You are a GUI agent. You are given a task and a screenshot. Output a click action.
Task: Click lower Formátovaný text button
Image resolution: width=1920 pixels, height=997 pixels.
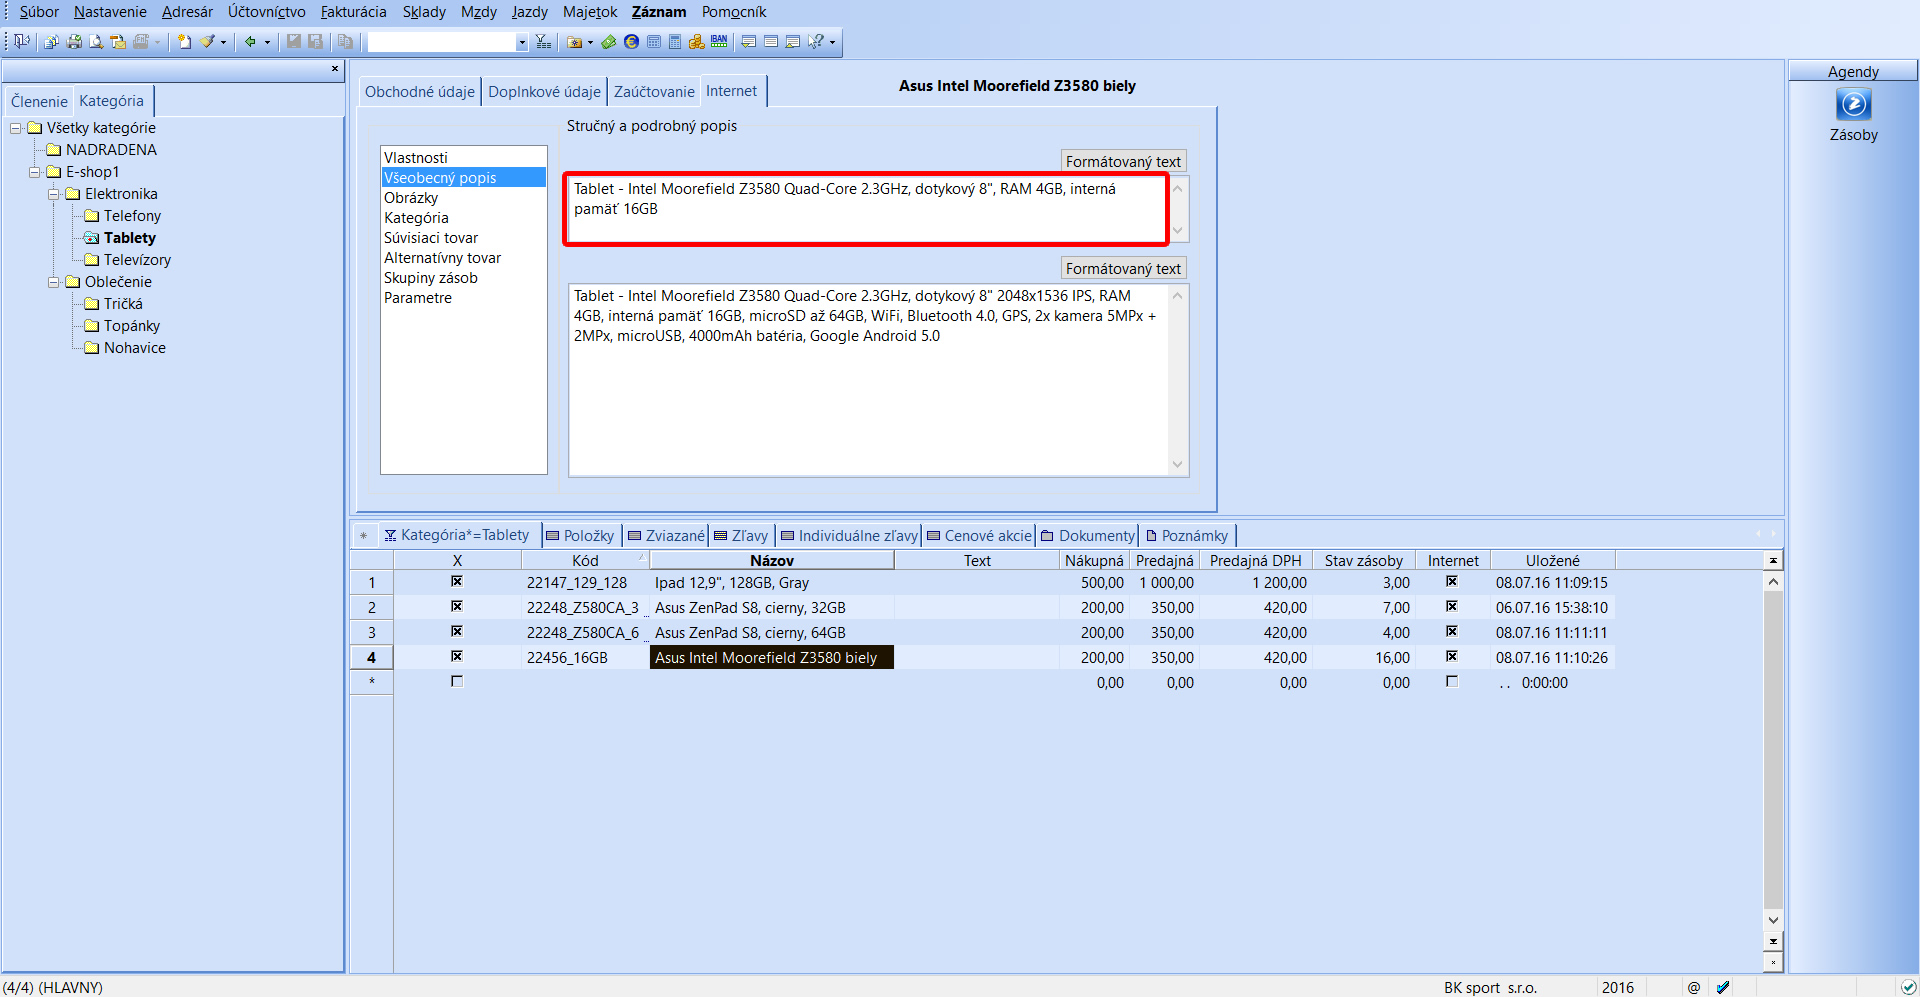[x=1123, y=268]
